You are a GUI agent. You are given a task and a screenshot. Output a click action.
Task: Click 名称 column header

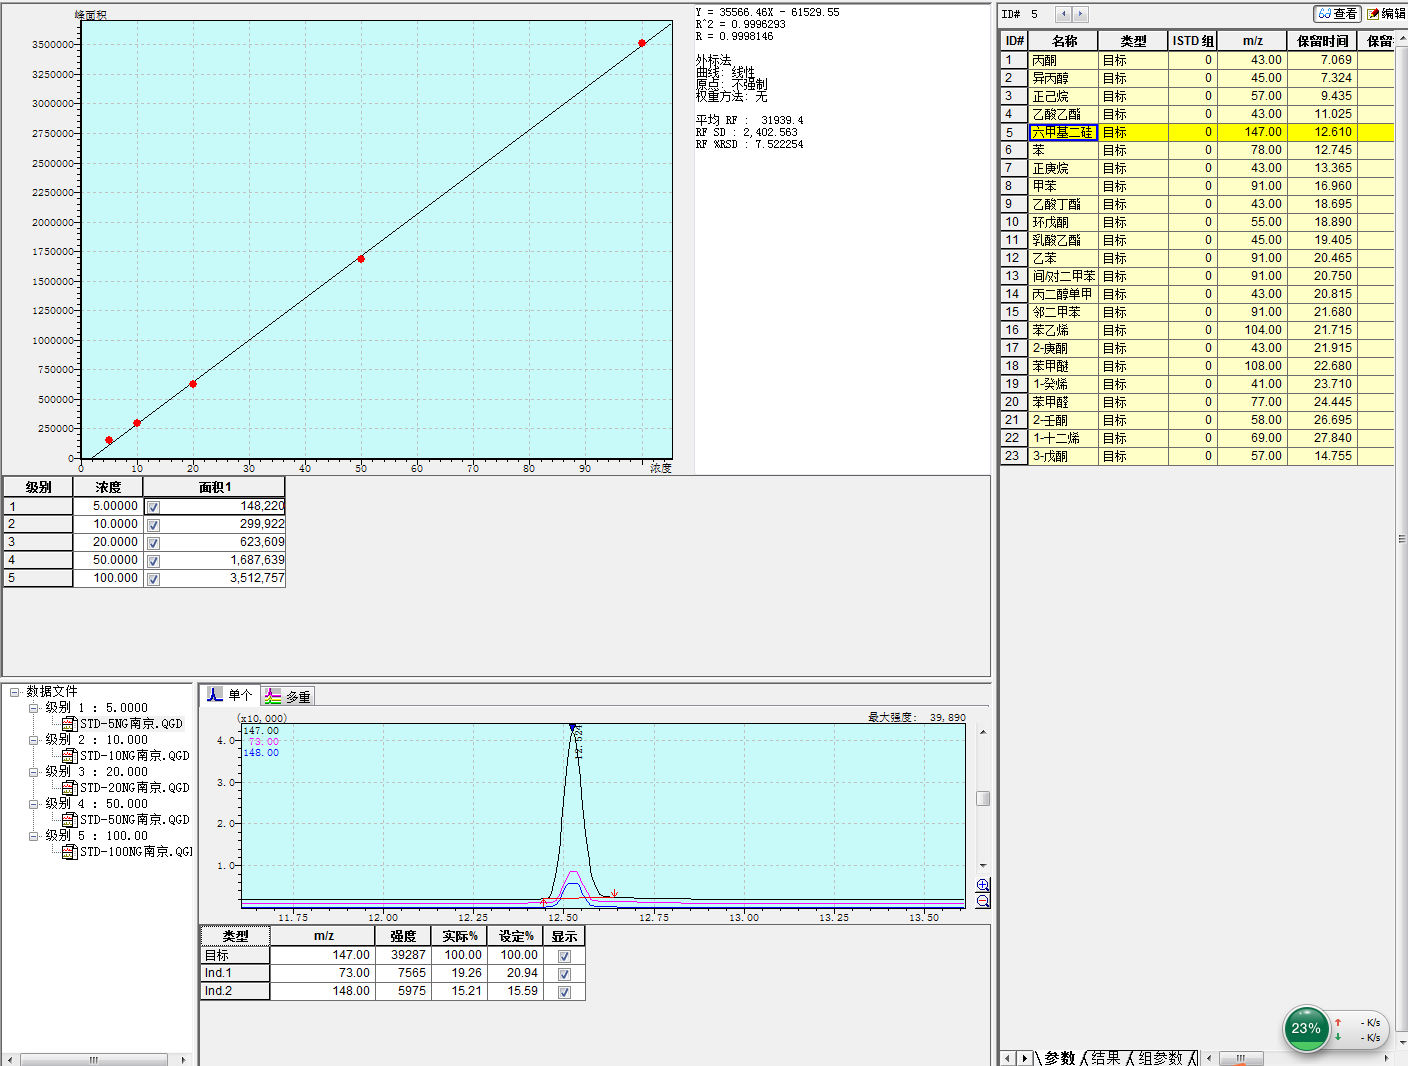(1064, 41)
